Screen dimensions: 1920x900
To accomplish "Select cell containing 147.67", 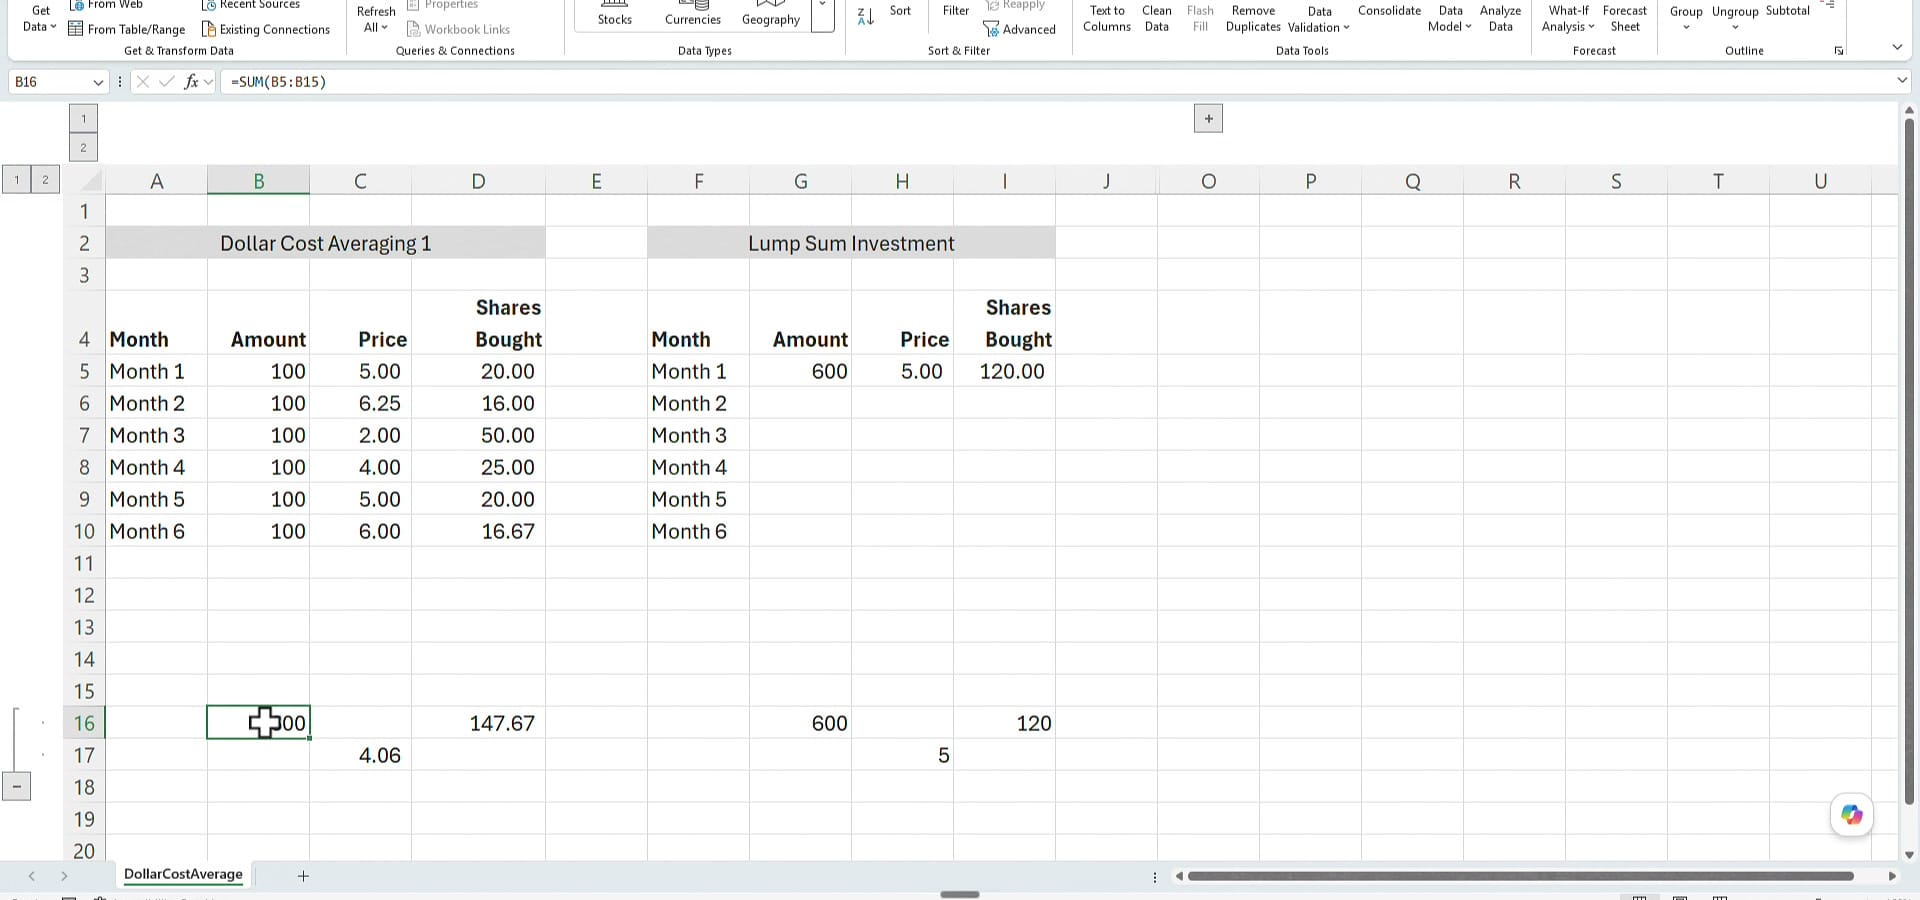I will pyautogui.click(x=478, y=723).
